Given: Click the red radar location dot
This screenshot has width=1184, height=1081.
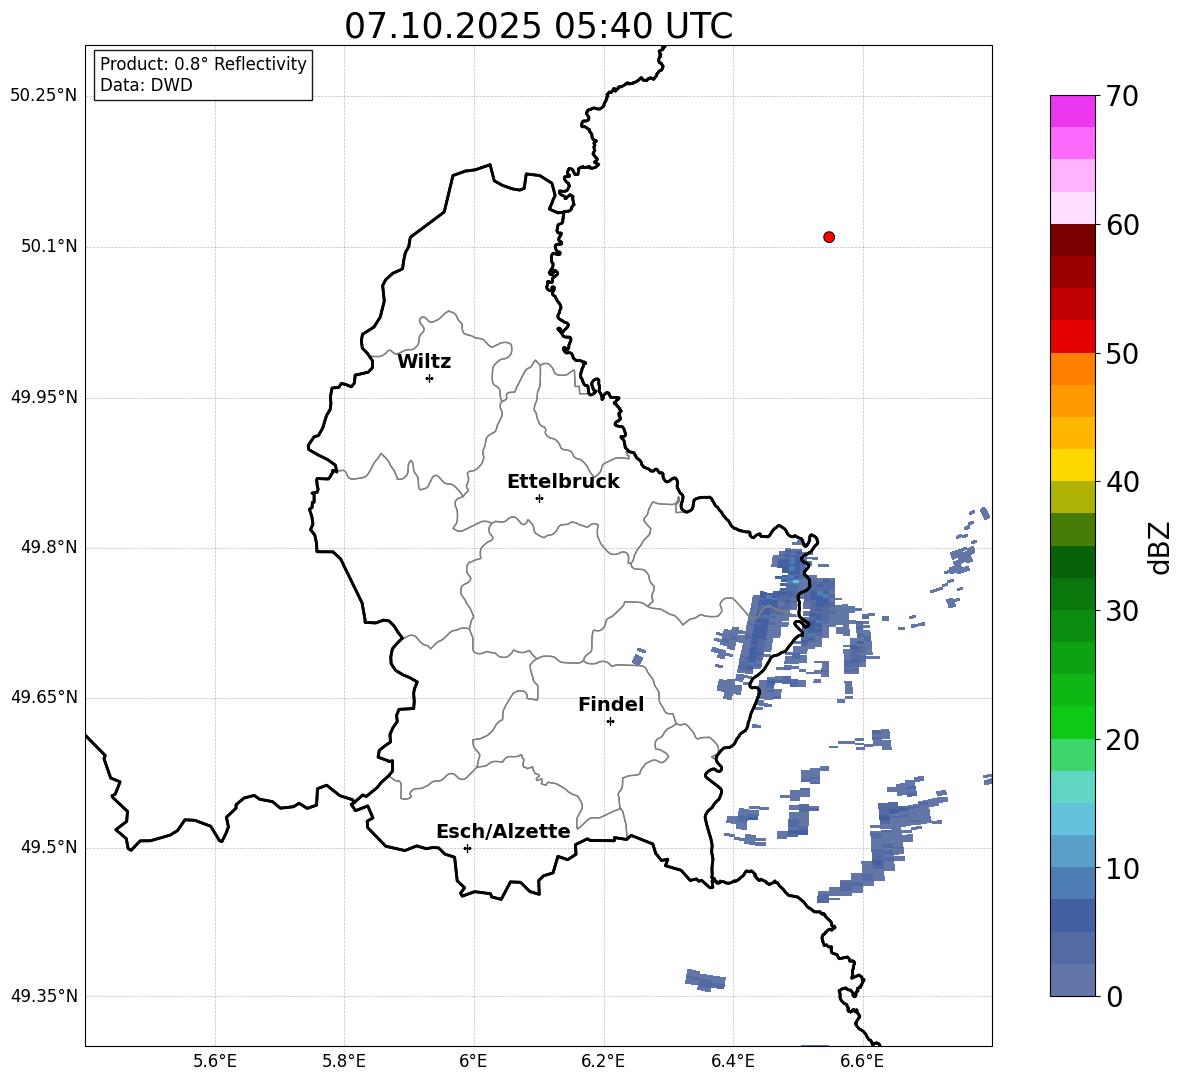Looking at the screenshot, I should point(828,237).
